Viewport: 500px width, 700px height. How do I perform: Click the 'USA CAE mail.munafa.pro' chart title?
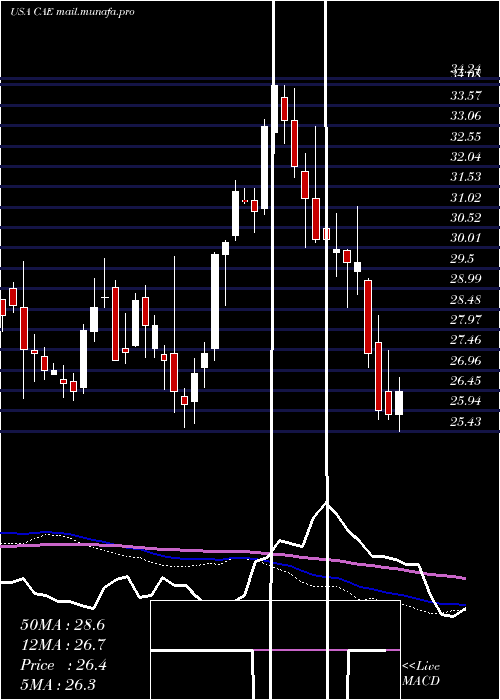point(72,12)
